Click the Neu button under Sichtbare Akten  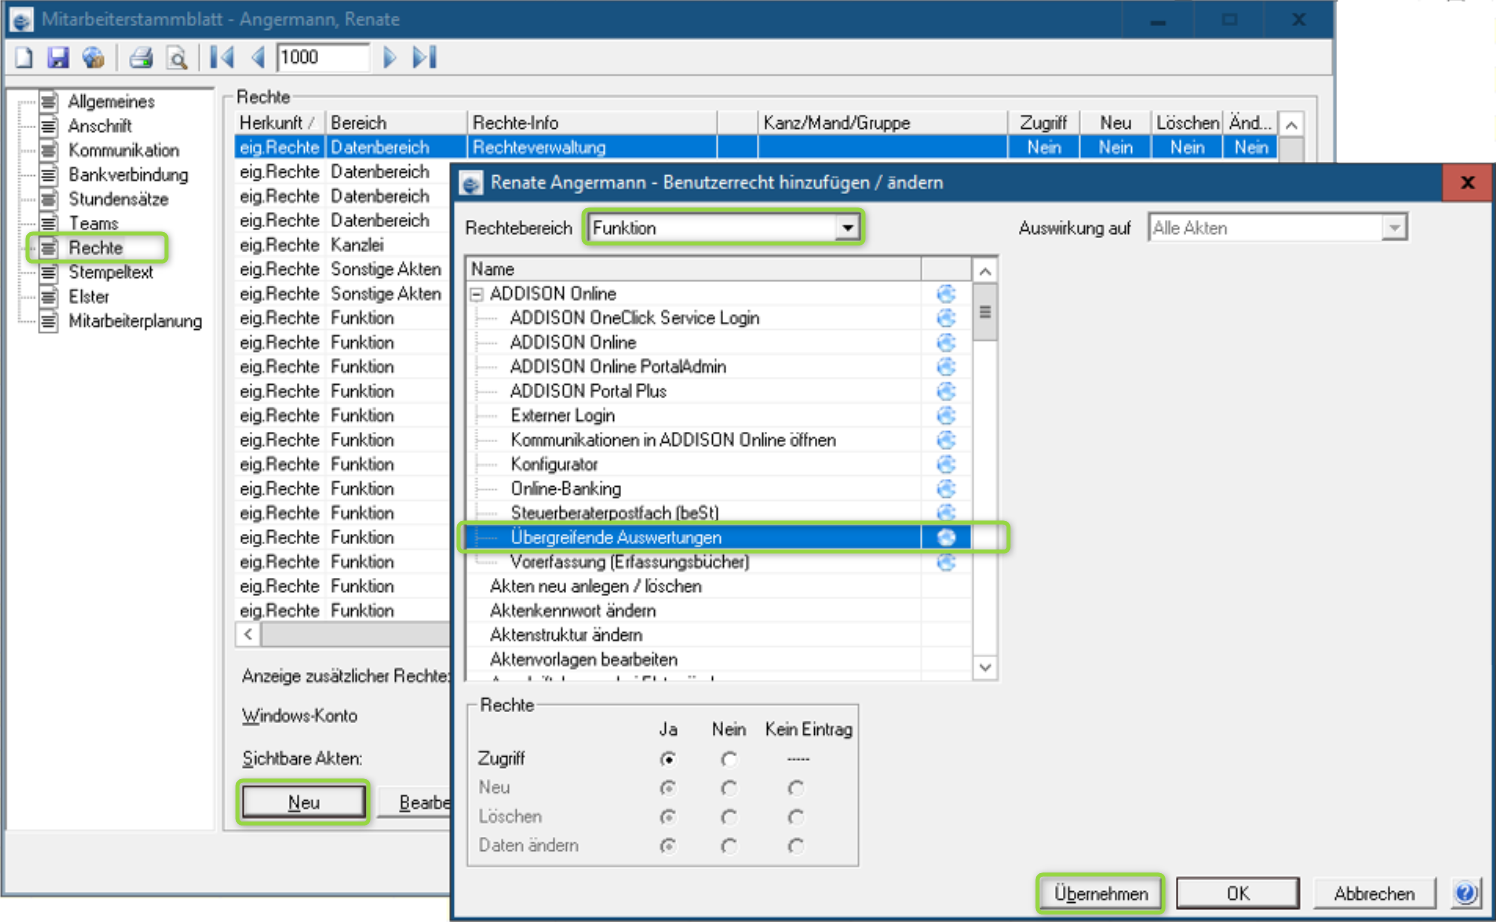[303, 802]
